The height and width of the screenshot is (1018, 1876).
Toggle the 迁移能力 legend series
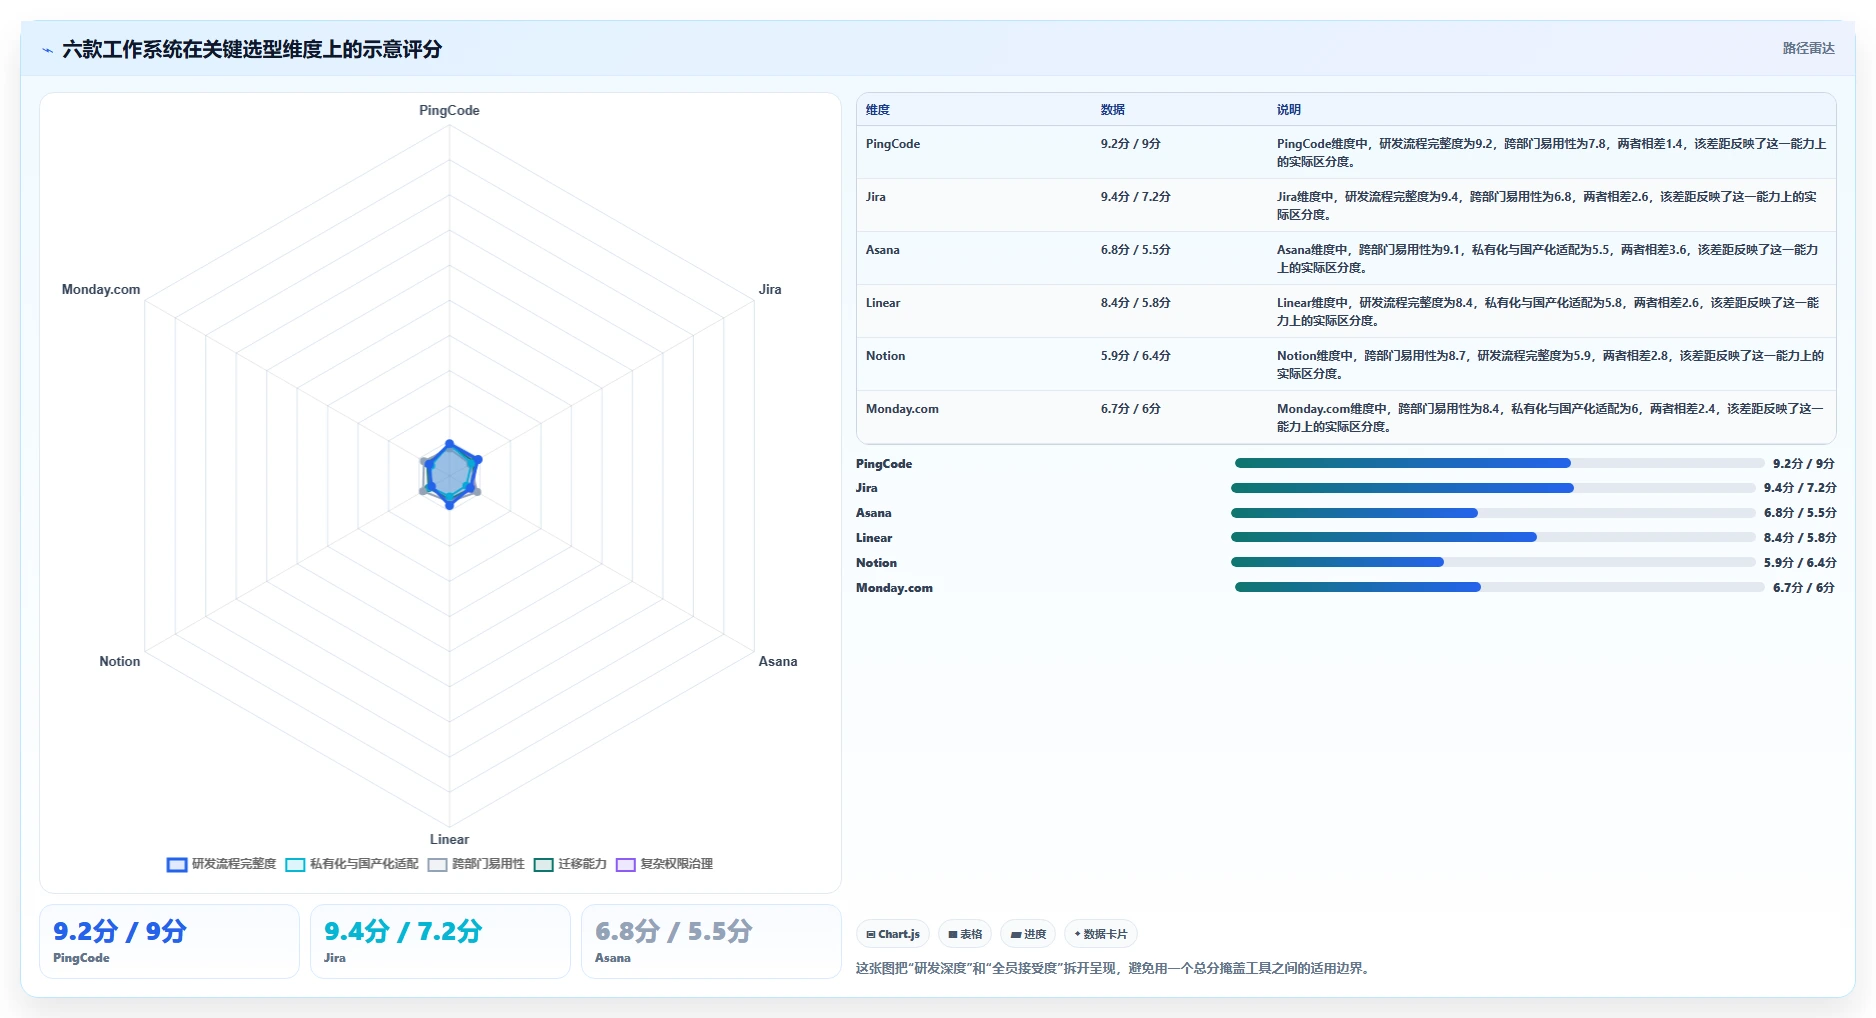570,864
